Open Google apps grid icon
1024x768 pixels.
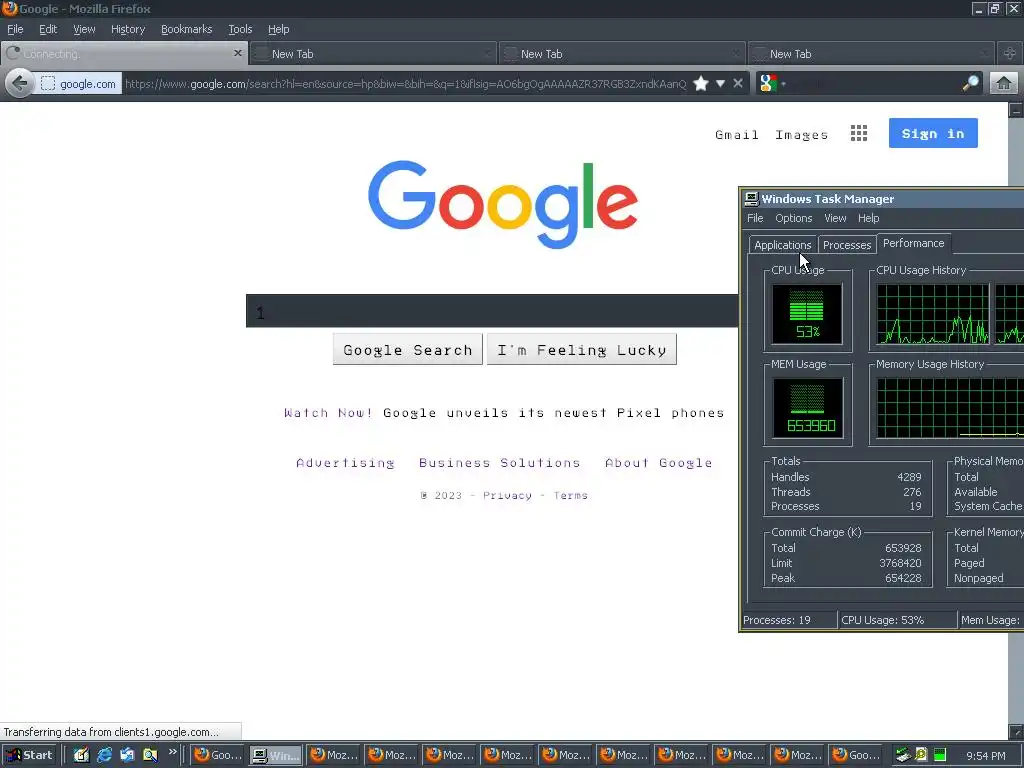[859, 133]
